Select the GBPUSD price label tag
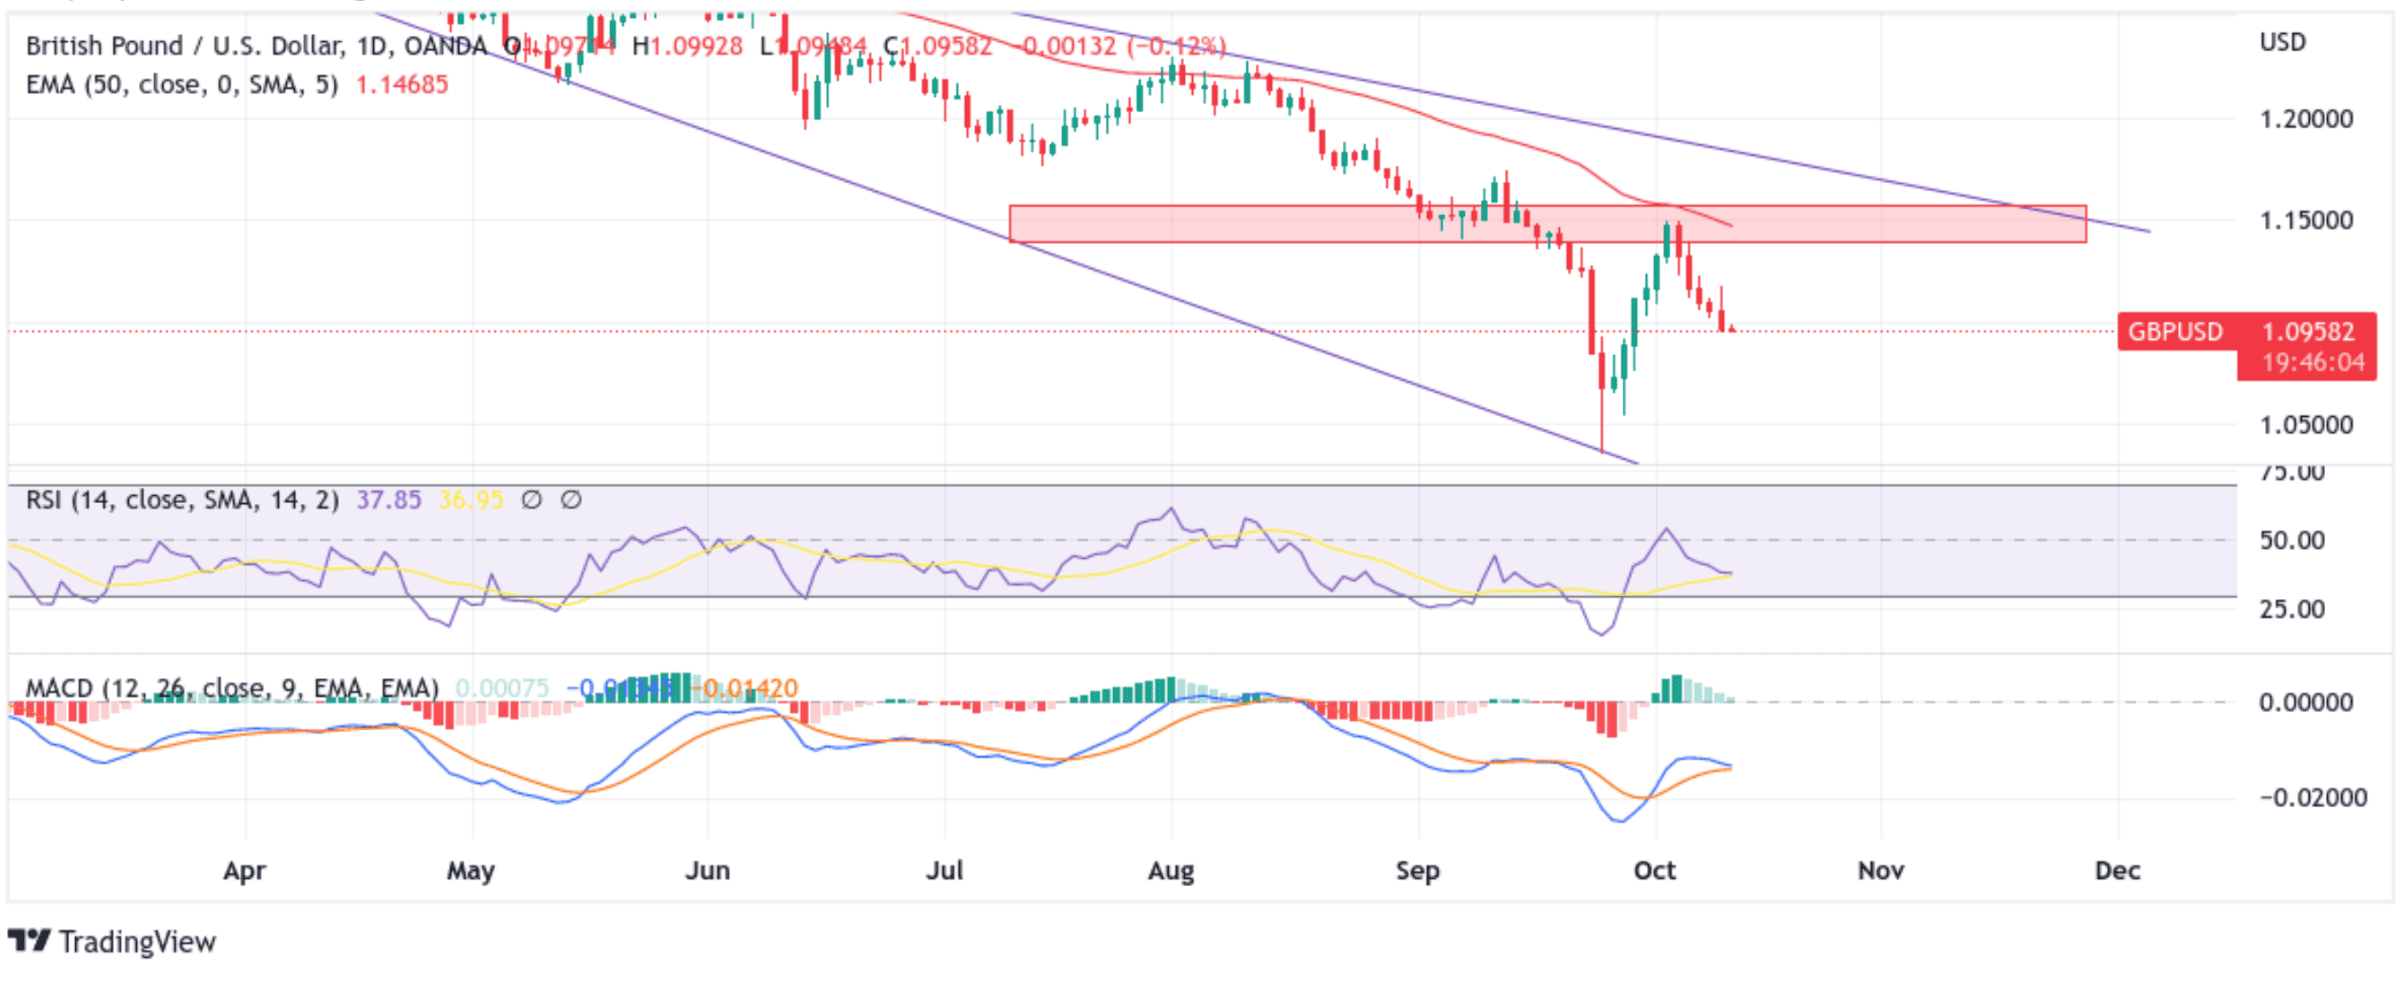Viewport: 2402px width, 1006px height. 2175,332
